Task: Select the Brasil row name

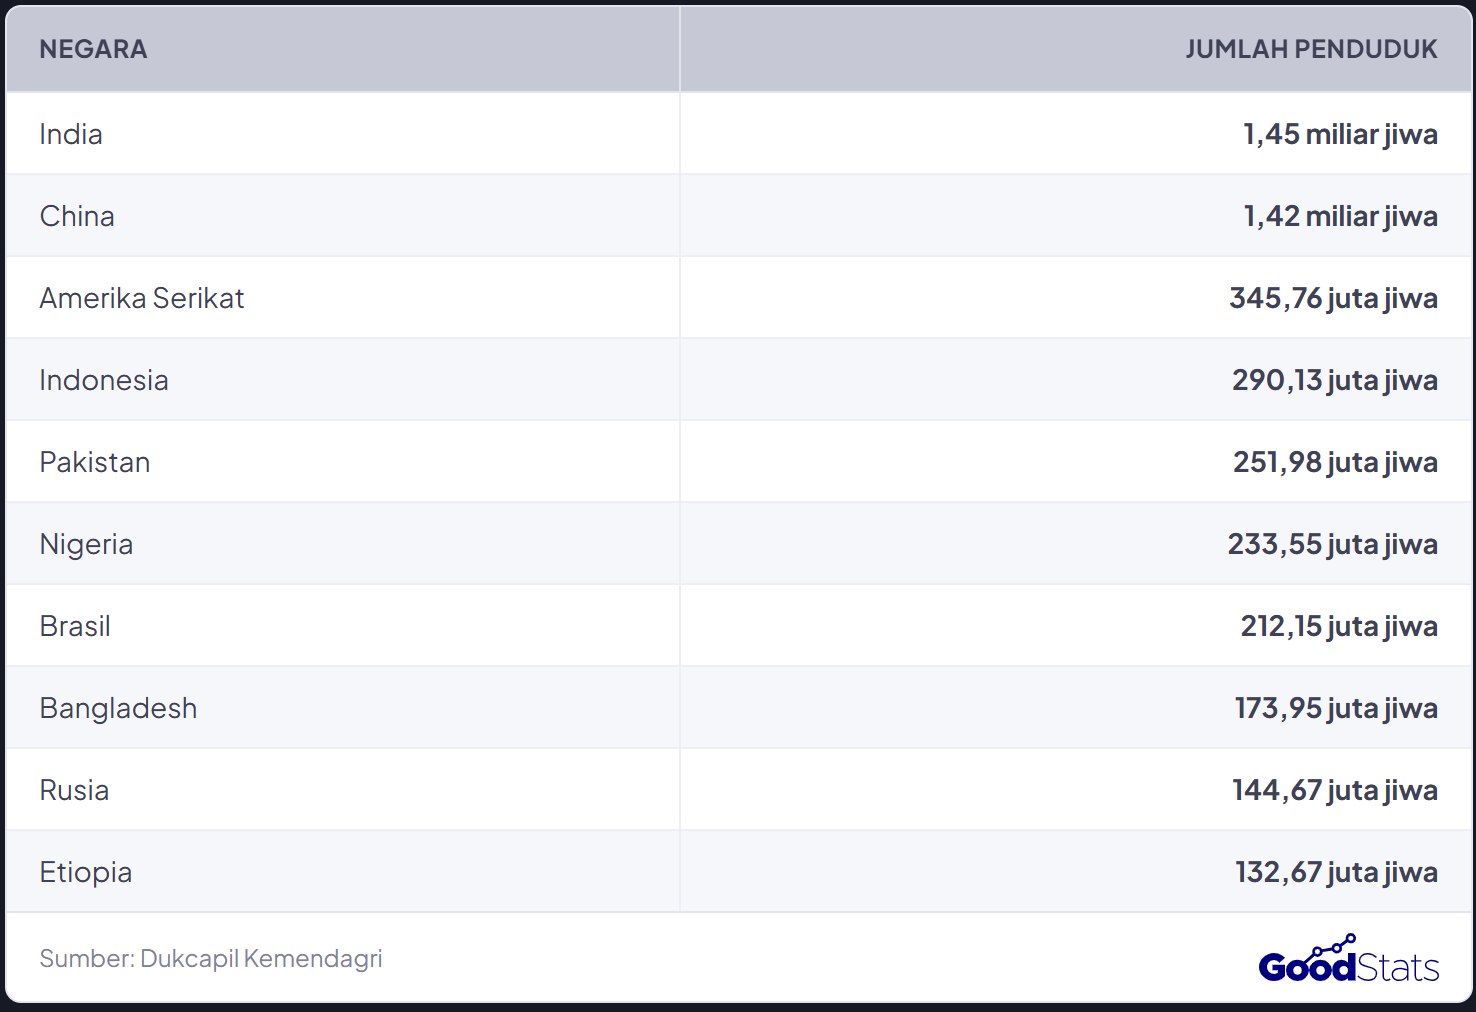Action: 75,626
